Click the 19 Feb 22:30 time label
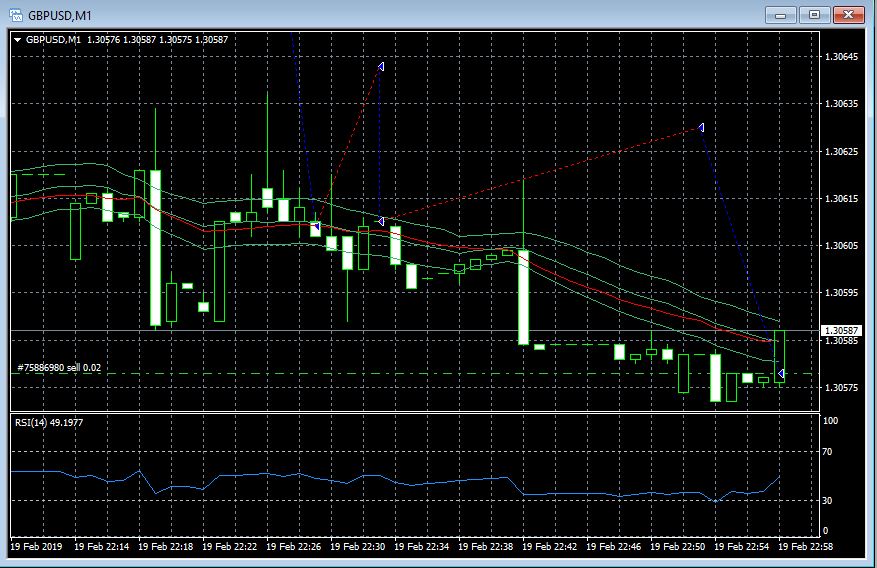 pos(357,546)
